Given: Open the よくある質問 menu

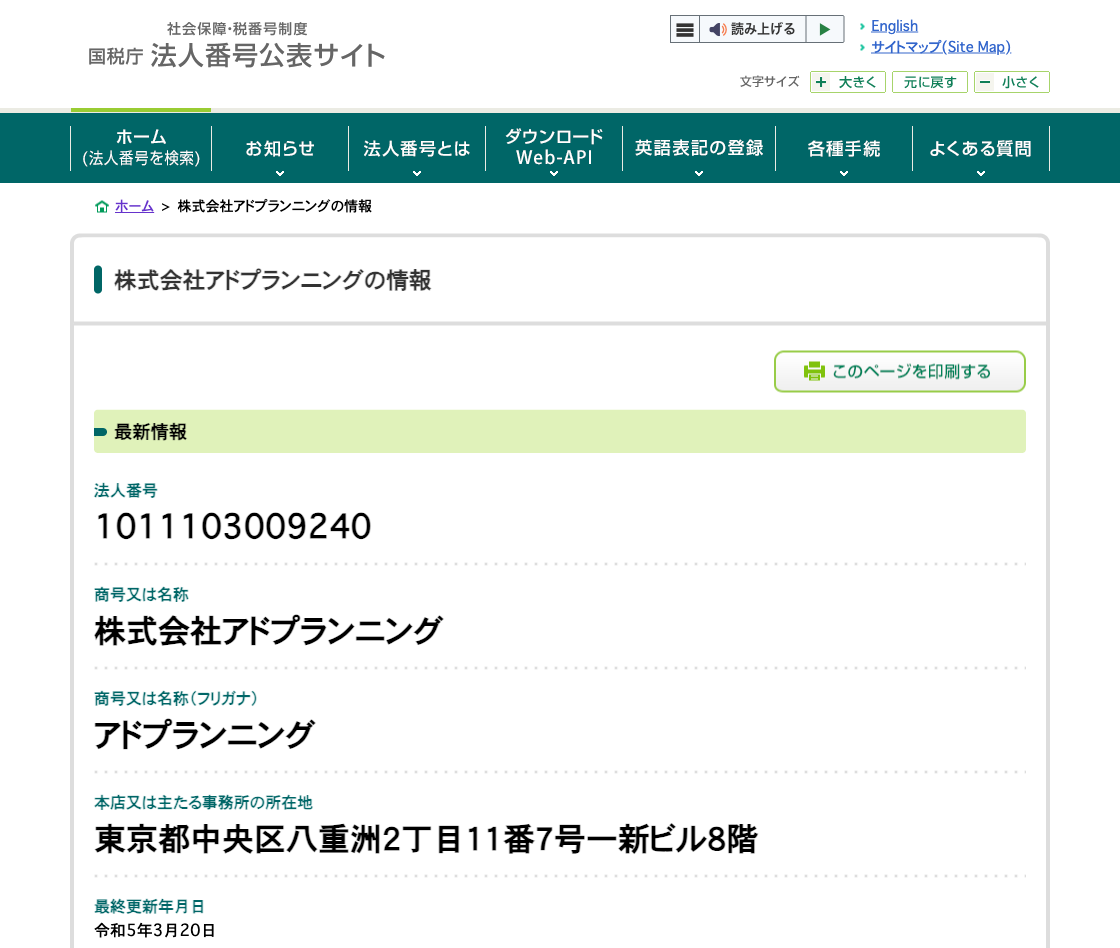Looking at the screenshot, I should click(981, 148).
